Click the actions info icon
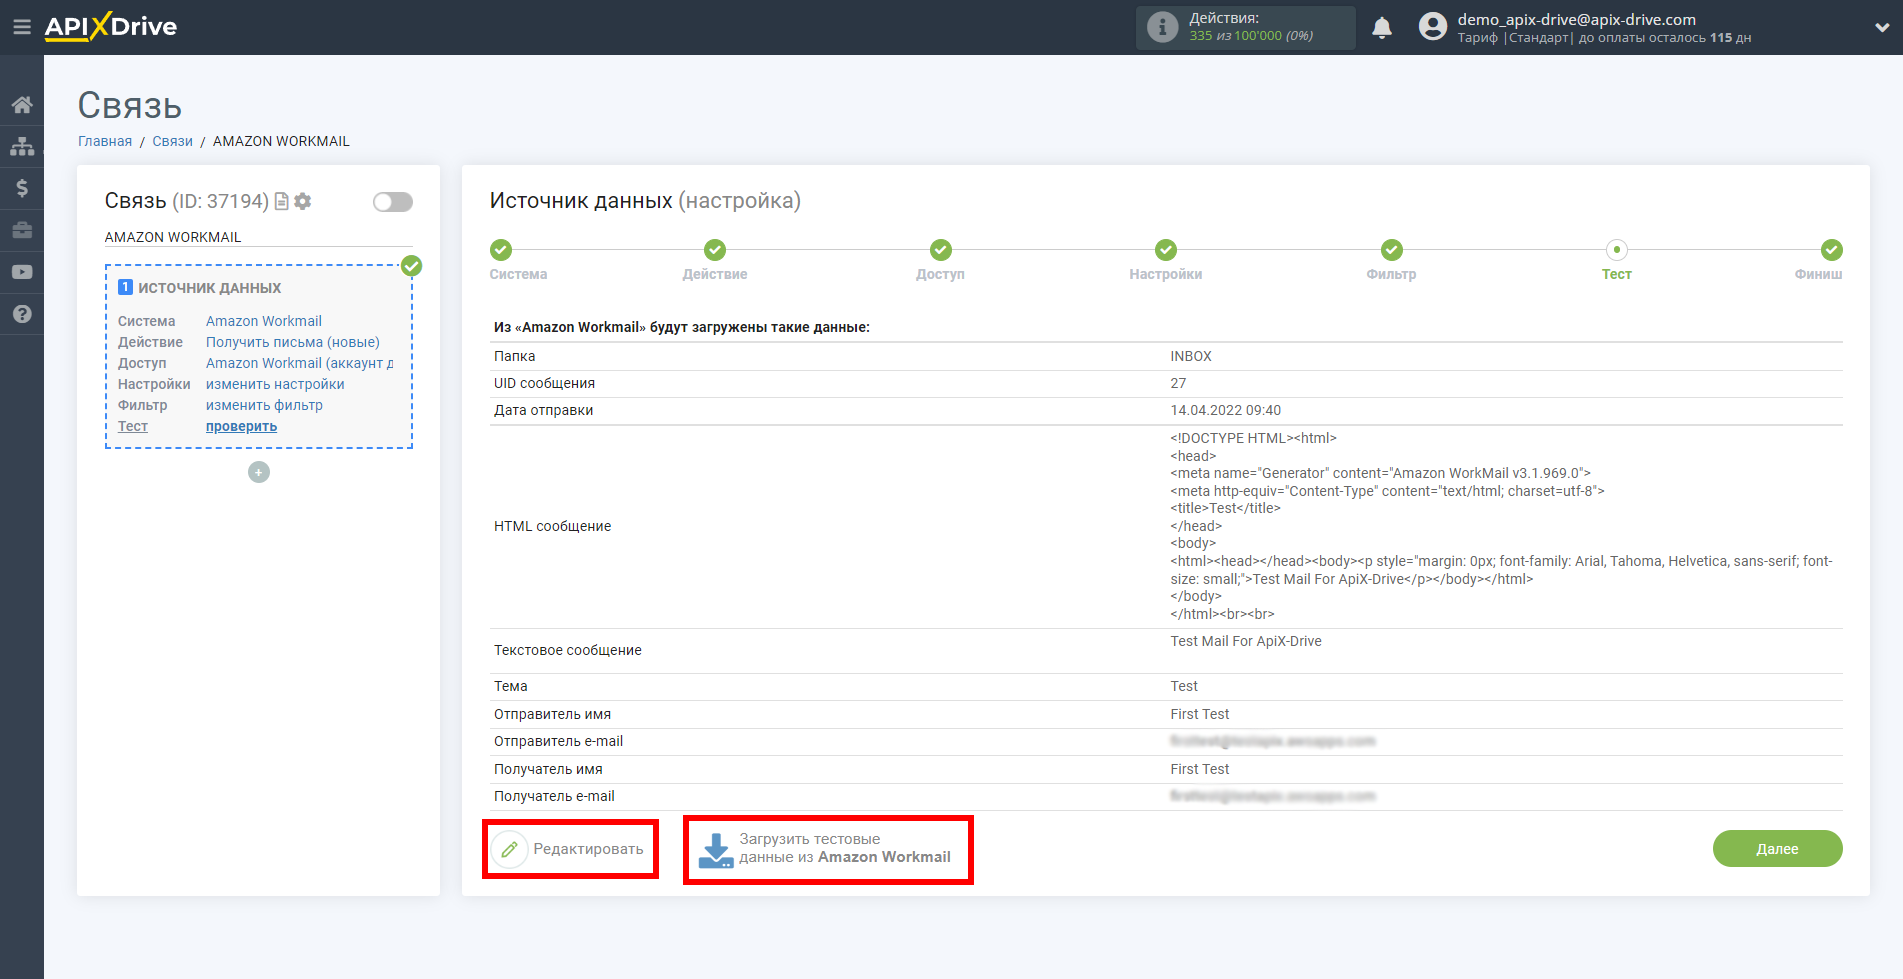The height and width of the screenshot is (979, 1903). click(1162, 27)
